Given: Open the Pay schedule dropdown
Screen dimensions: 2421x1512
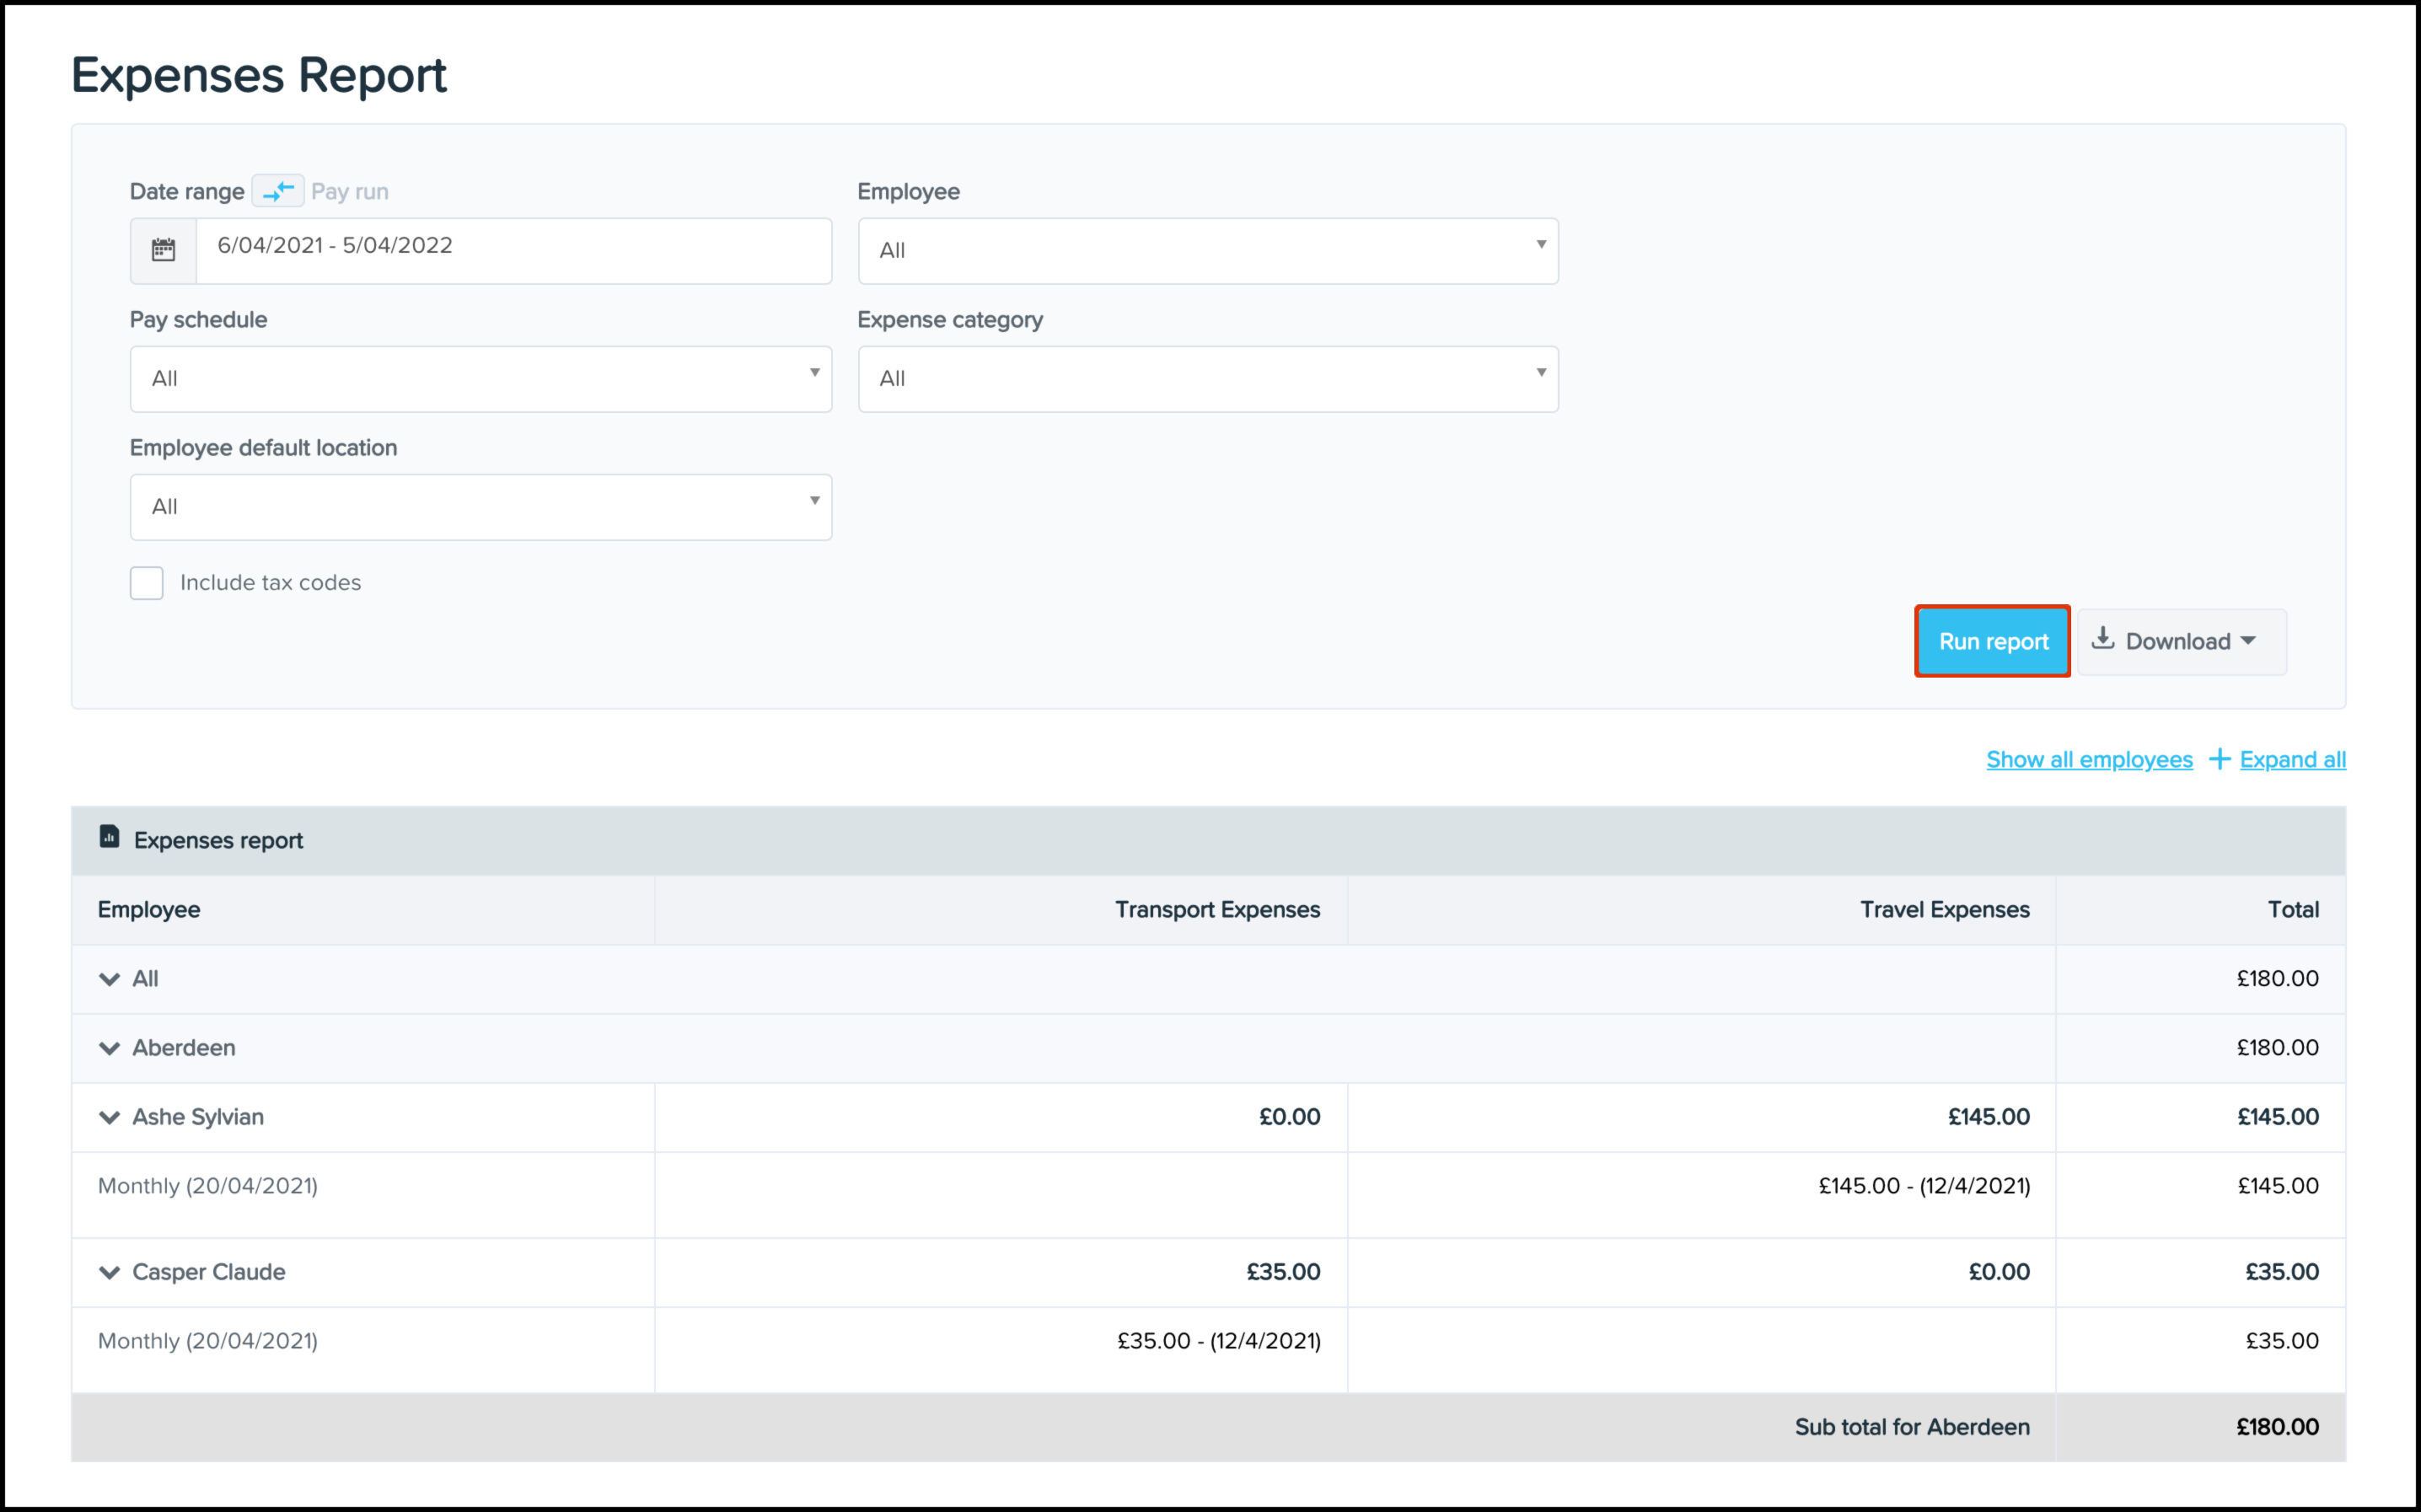Looking at the screenshot, I should pos(480,379).
